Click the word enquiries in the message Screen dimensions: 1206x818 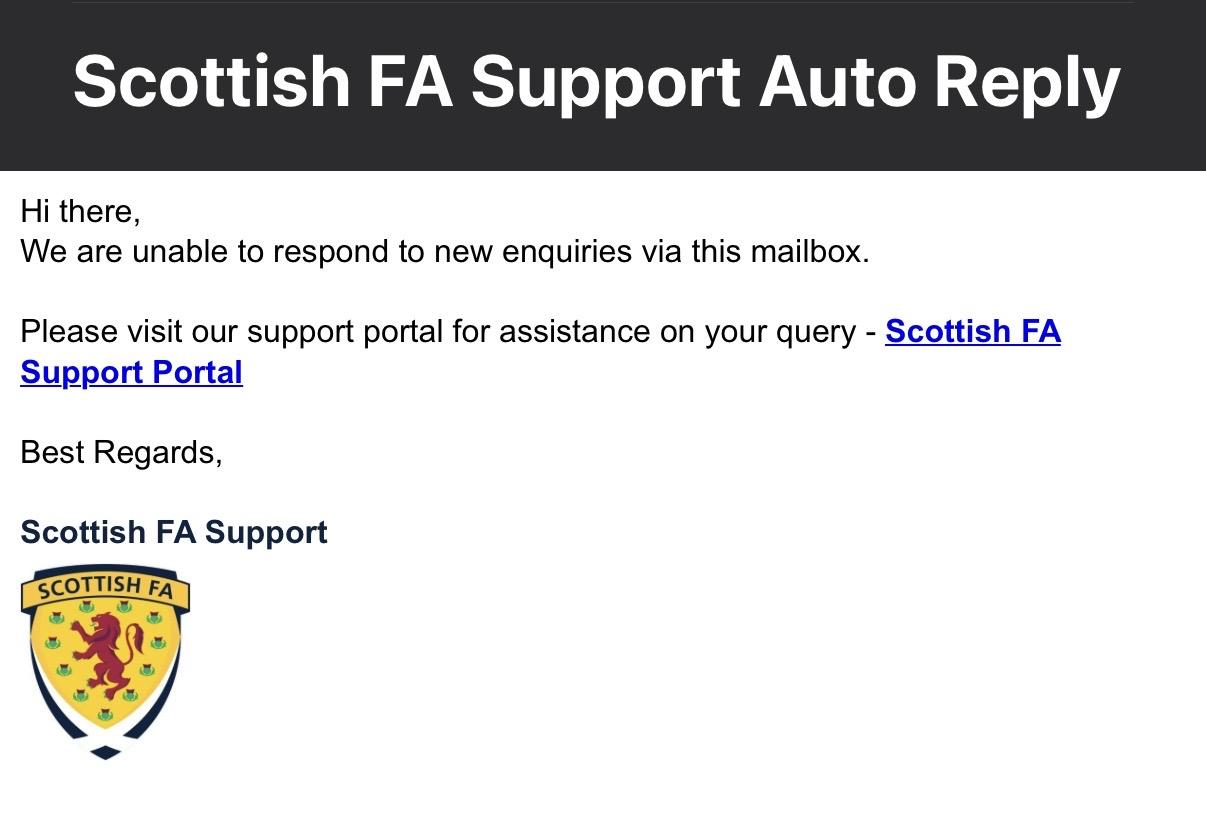pyautogui.click(x=566, y=251)
